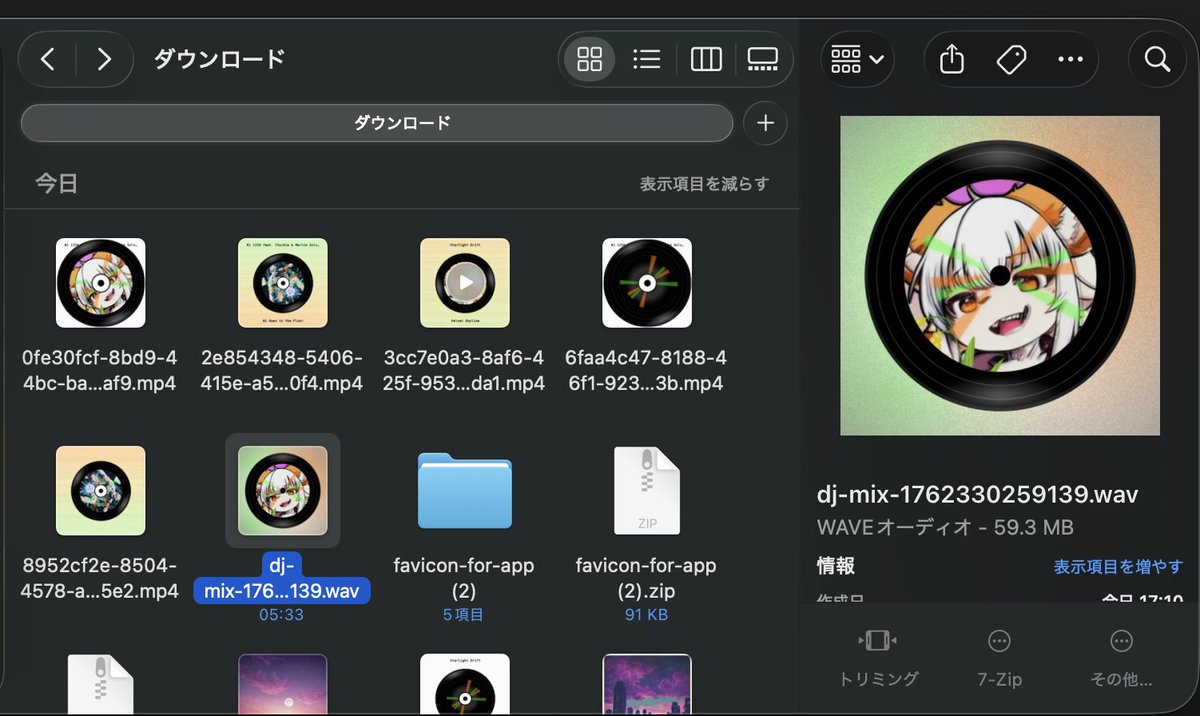Click file name 0fe30fcf-8bd9-44bc-ba...af9.mp4
This screenshot has height=716, width=1200.
tap(99, 370)
